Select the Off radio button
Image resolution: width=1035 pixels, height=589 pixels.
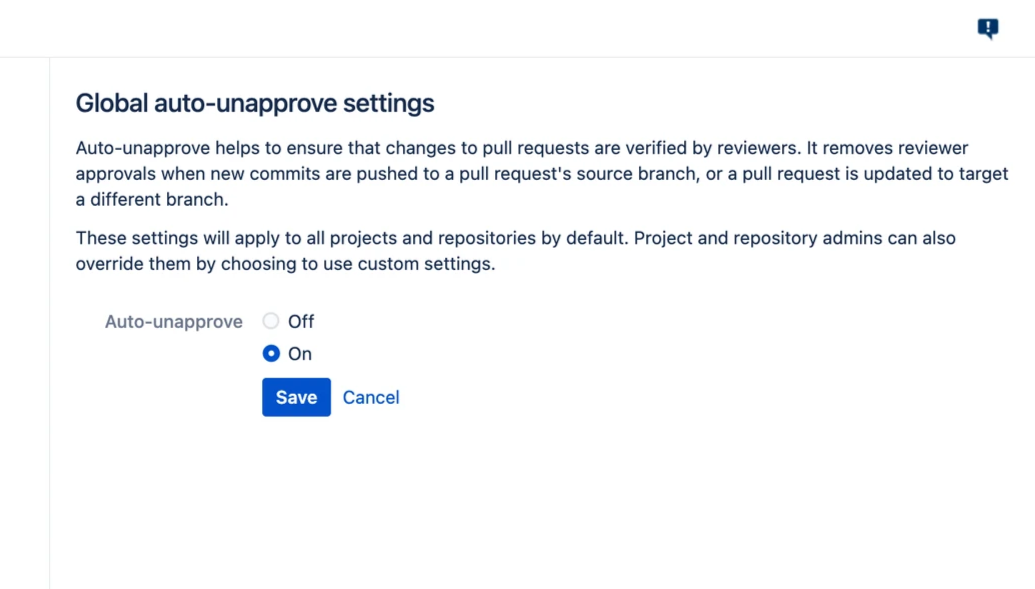[x=271, y=321]
